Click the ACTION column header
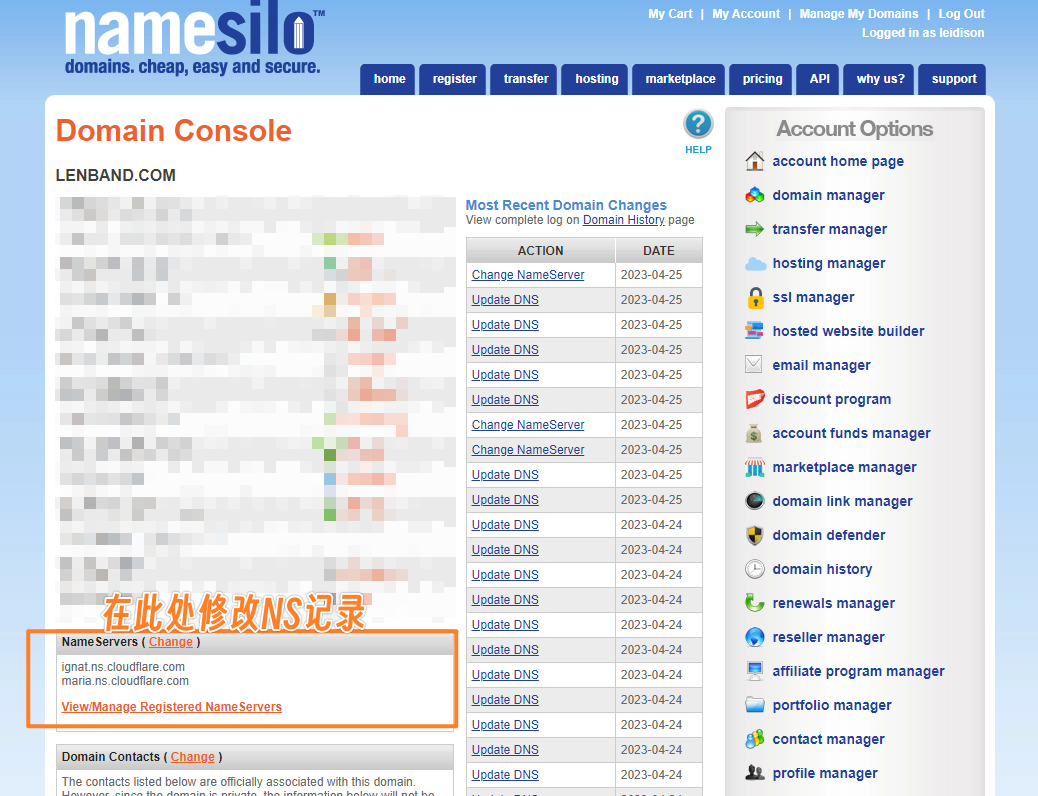This screenshot has width=1038, height=796. pos(541,250)
